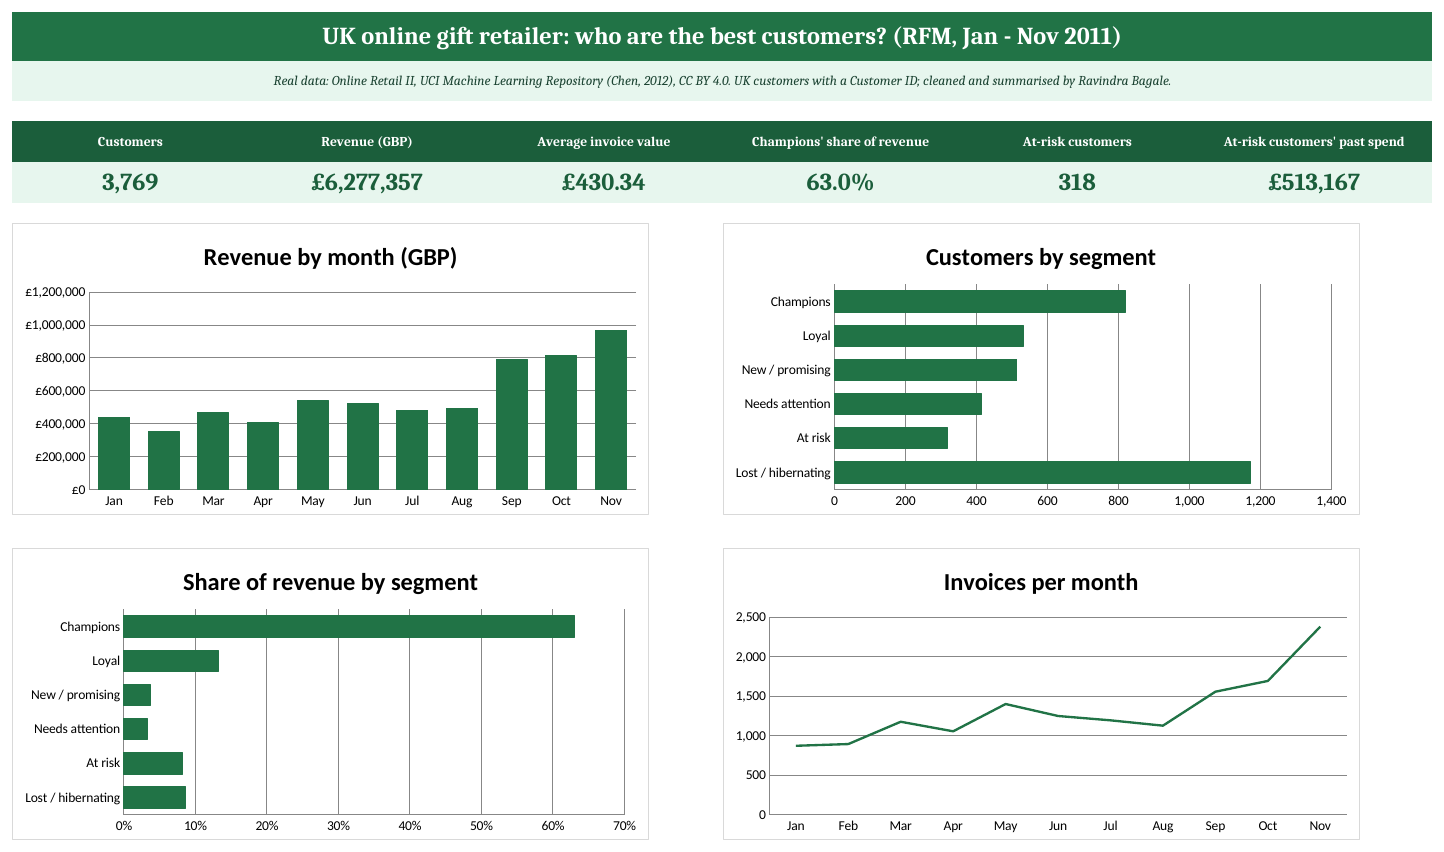
Task: Select the "Invoices per month" chart title
Action: pyautogui.click(x=1040, y=582)
